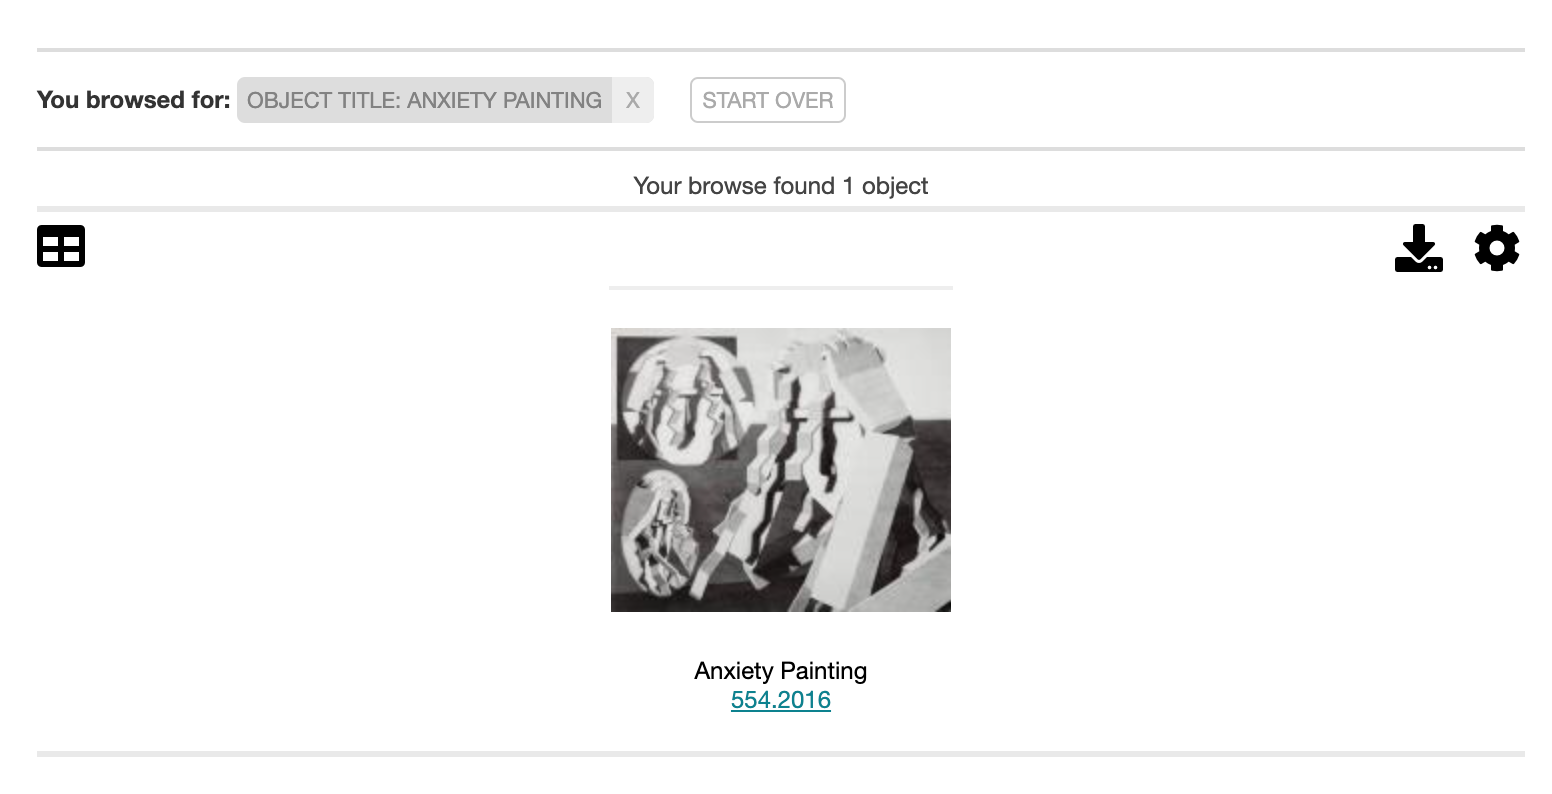1552x794 pixels.
Task: Select the black-and-white painting image
Action: click(x=781, y=470)
